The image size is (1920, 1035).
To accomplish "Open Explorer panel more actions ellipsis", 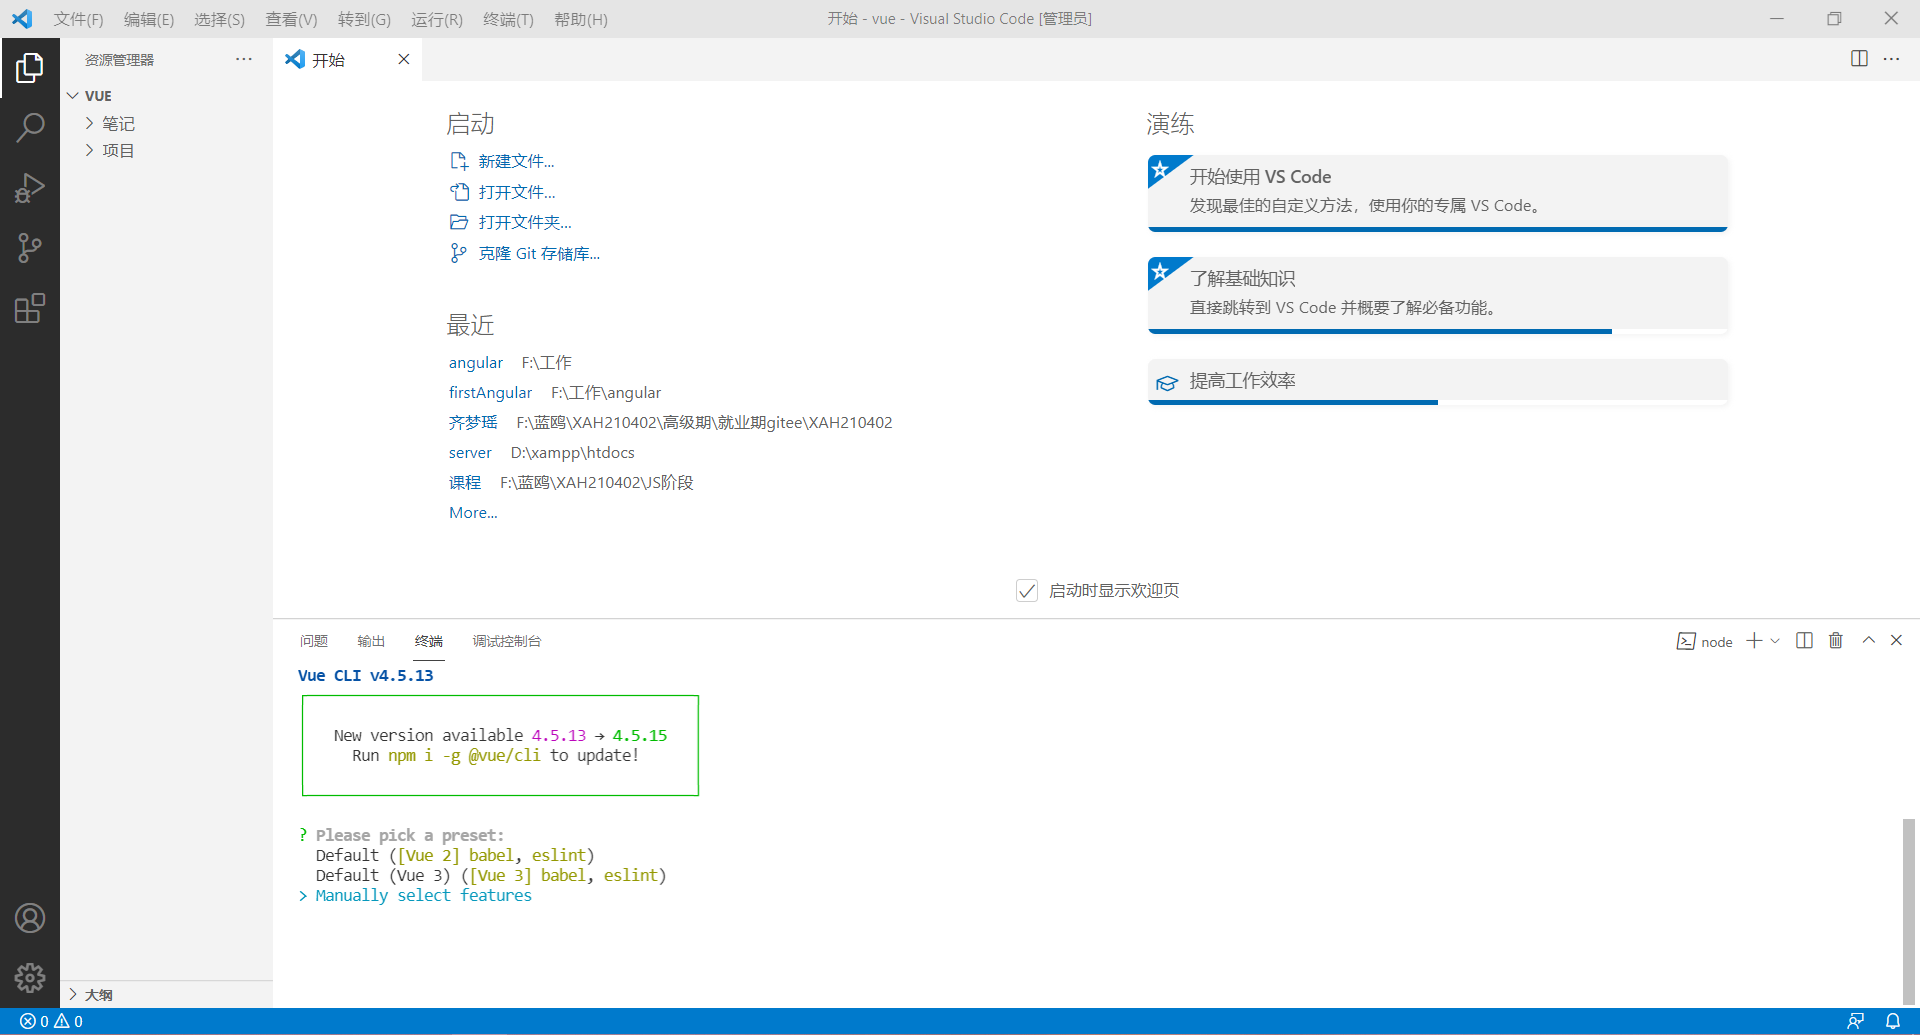I will [x=244, y=60].
